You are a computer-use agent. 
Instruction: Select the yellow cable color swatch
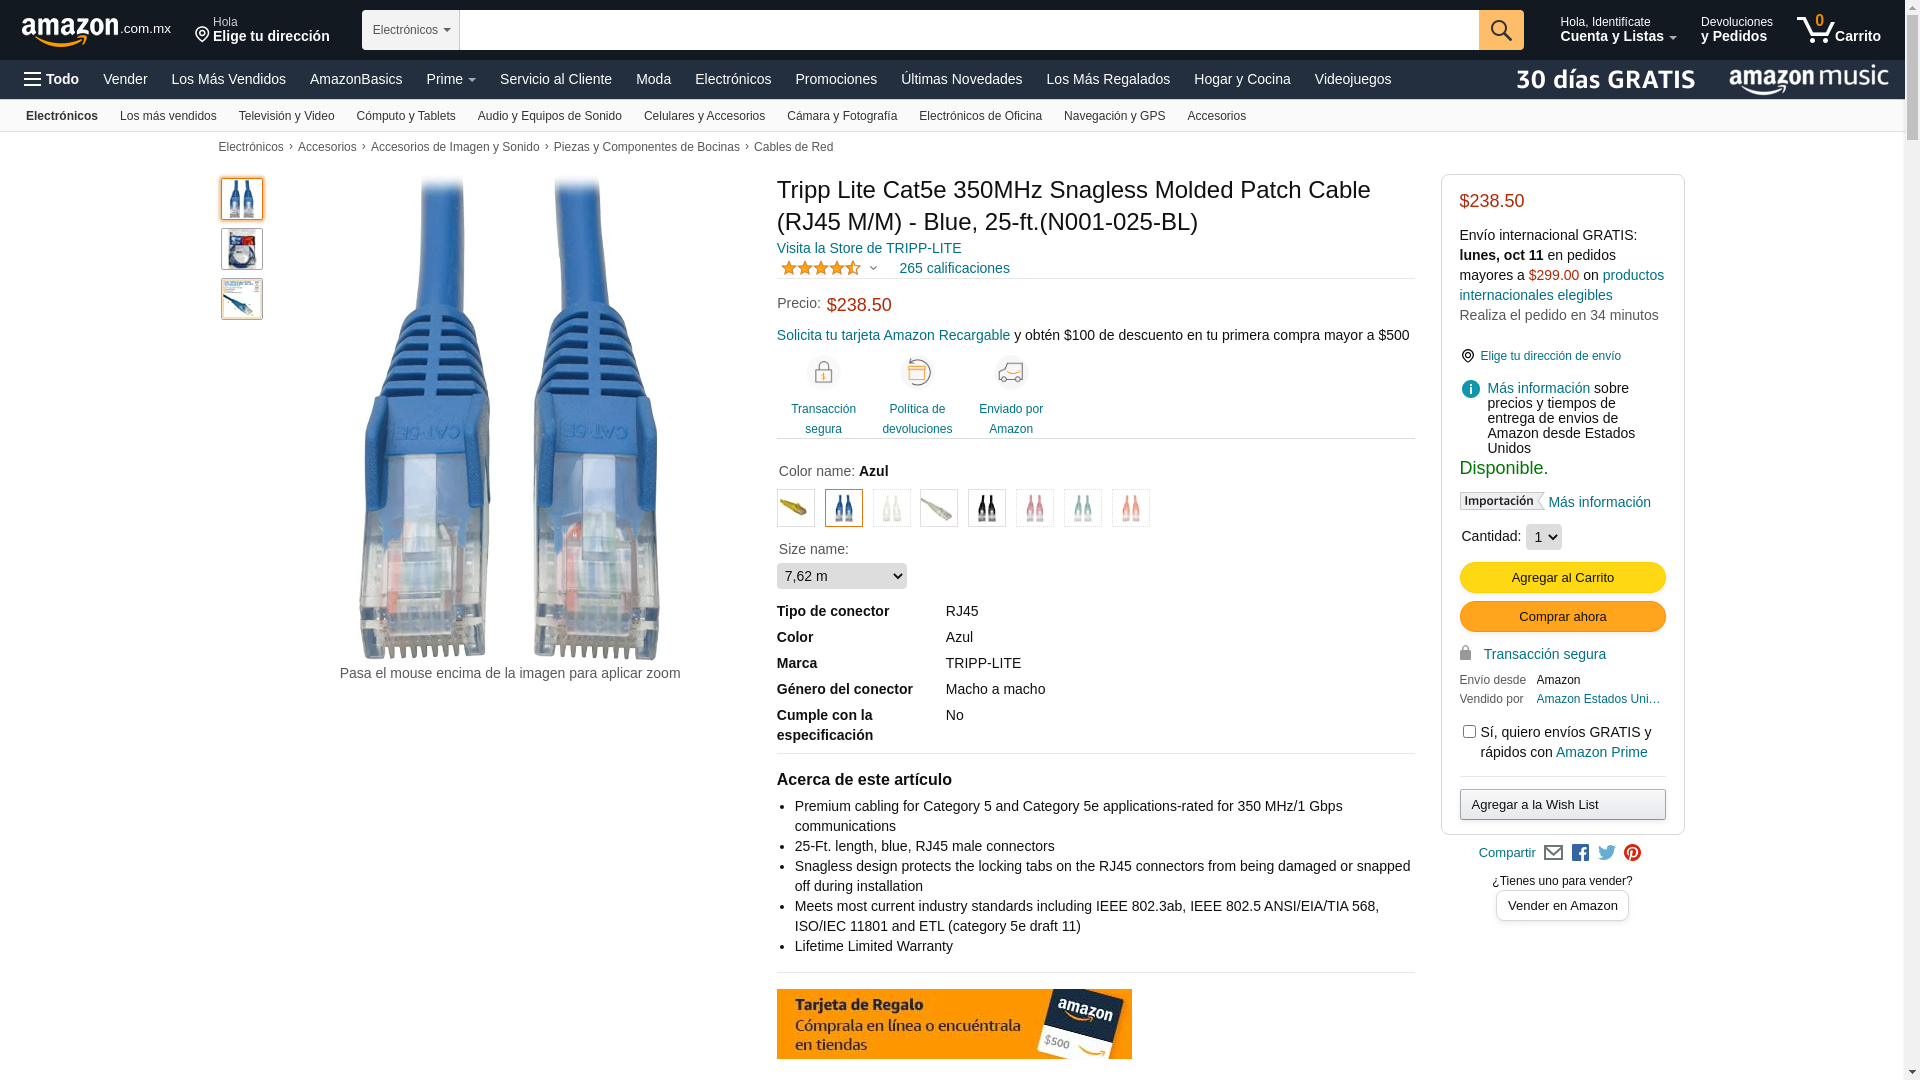[x=796, y=508]
